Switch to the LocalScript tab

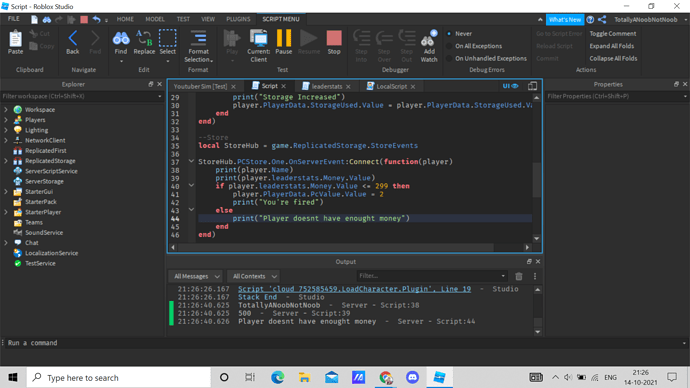click(391, 86)
